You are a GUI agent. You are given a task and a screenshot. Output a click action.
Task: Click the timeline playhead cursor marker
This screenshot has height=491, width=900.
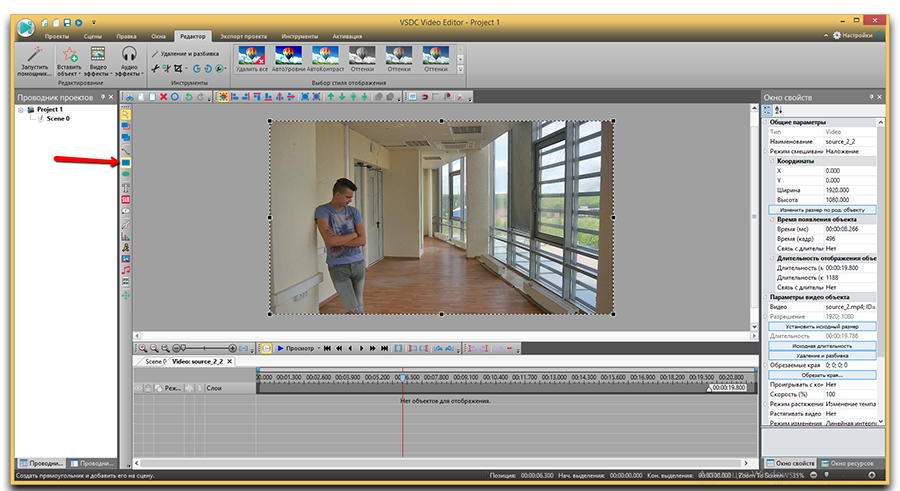point(402,377)
